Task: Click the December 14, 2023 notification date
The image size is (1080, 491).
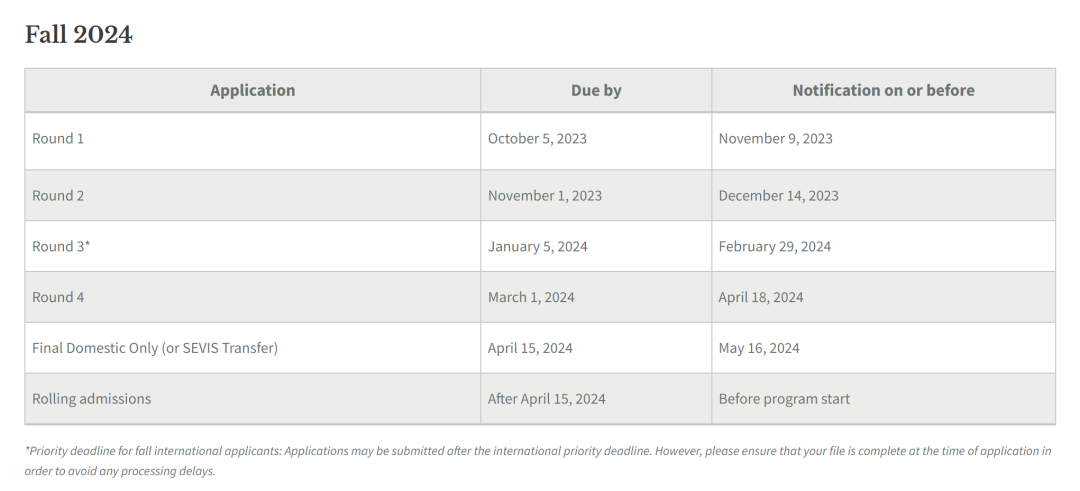Action: point(778,196)
